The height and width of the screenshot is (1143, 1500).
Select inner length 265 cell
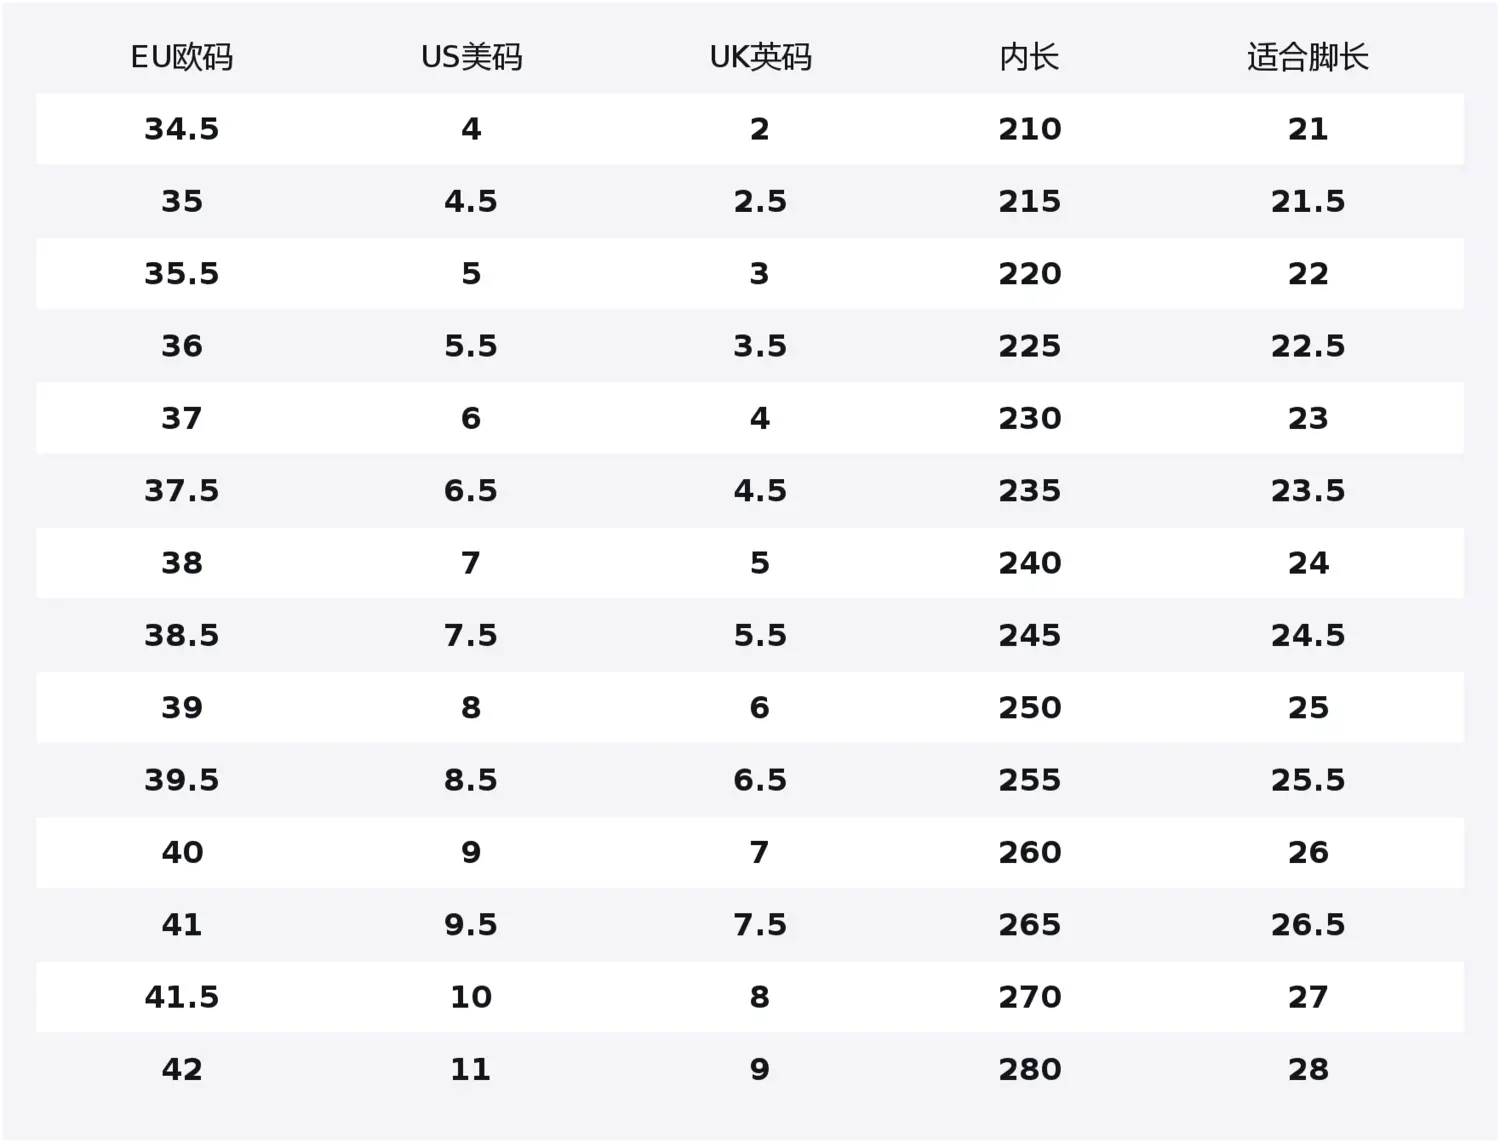tap(1029, 925)
